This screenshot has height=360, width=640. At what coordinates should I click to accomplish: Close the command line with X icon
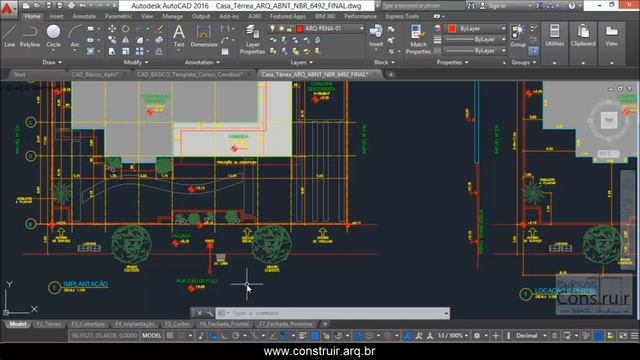tap(200, 313)
